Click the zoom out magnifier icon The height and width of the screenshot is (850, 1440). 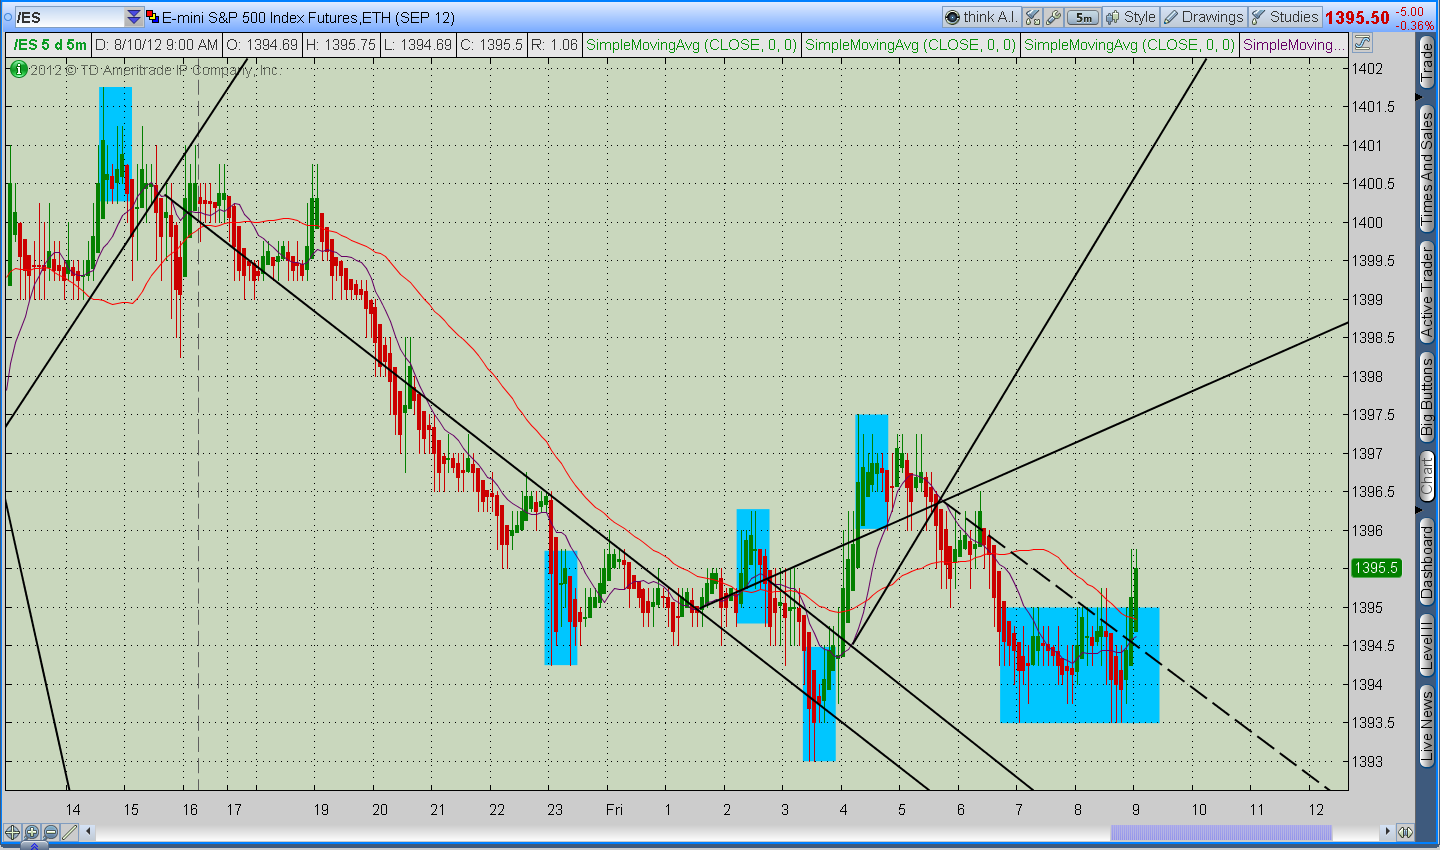click(x=50, y=832)
